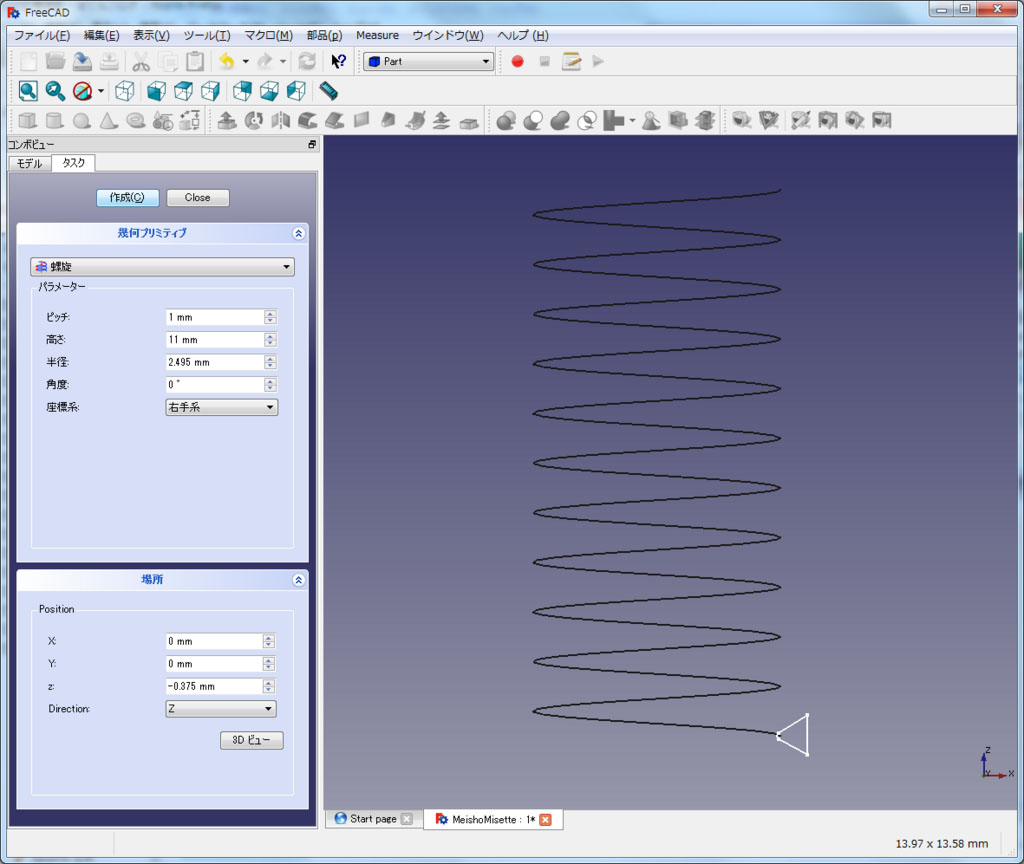Open the 螺旋 primitive type dropdown

pos(162,266)
